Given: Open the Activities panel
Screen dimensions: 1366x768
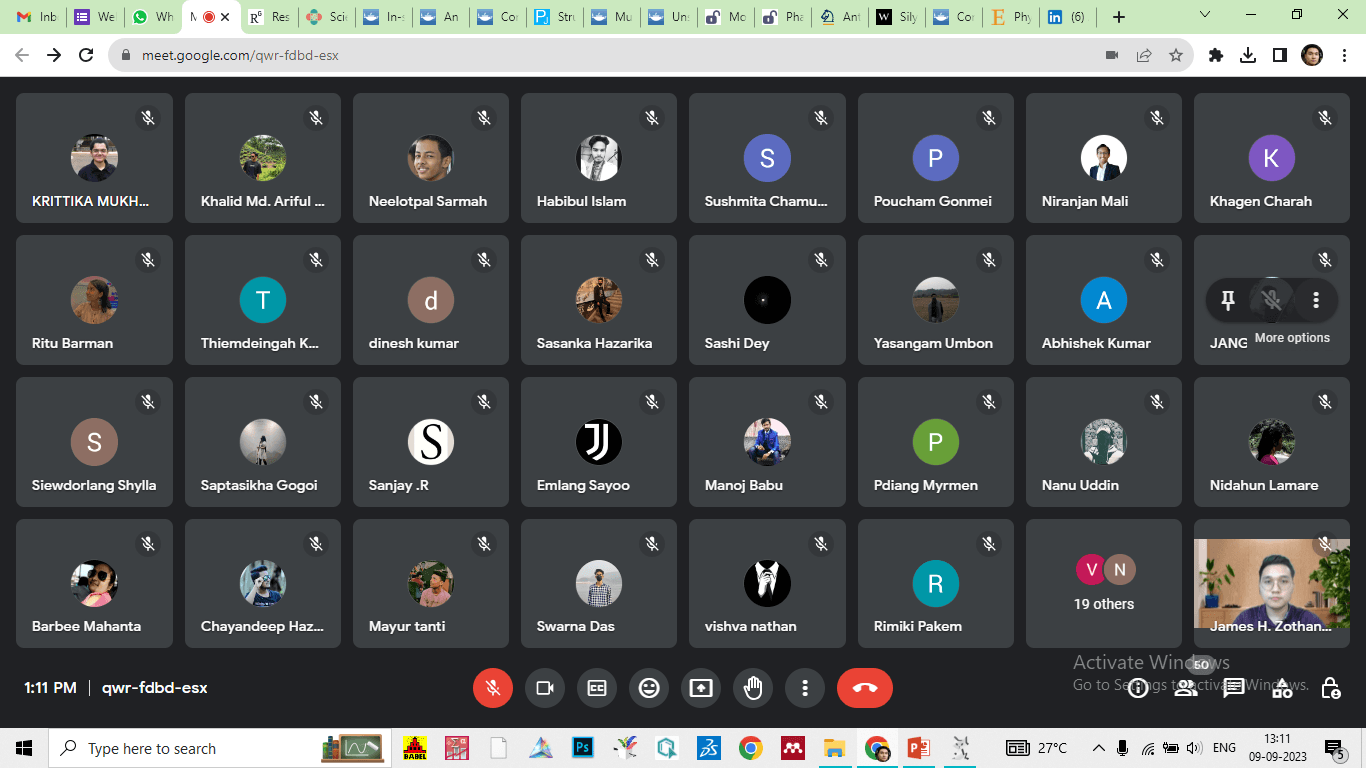Looking at the screenshot, I should click(1282, 688).
